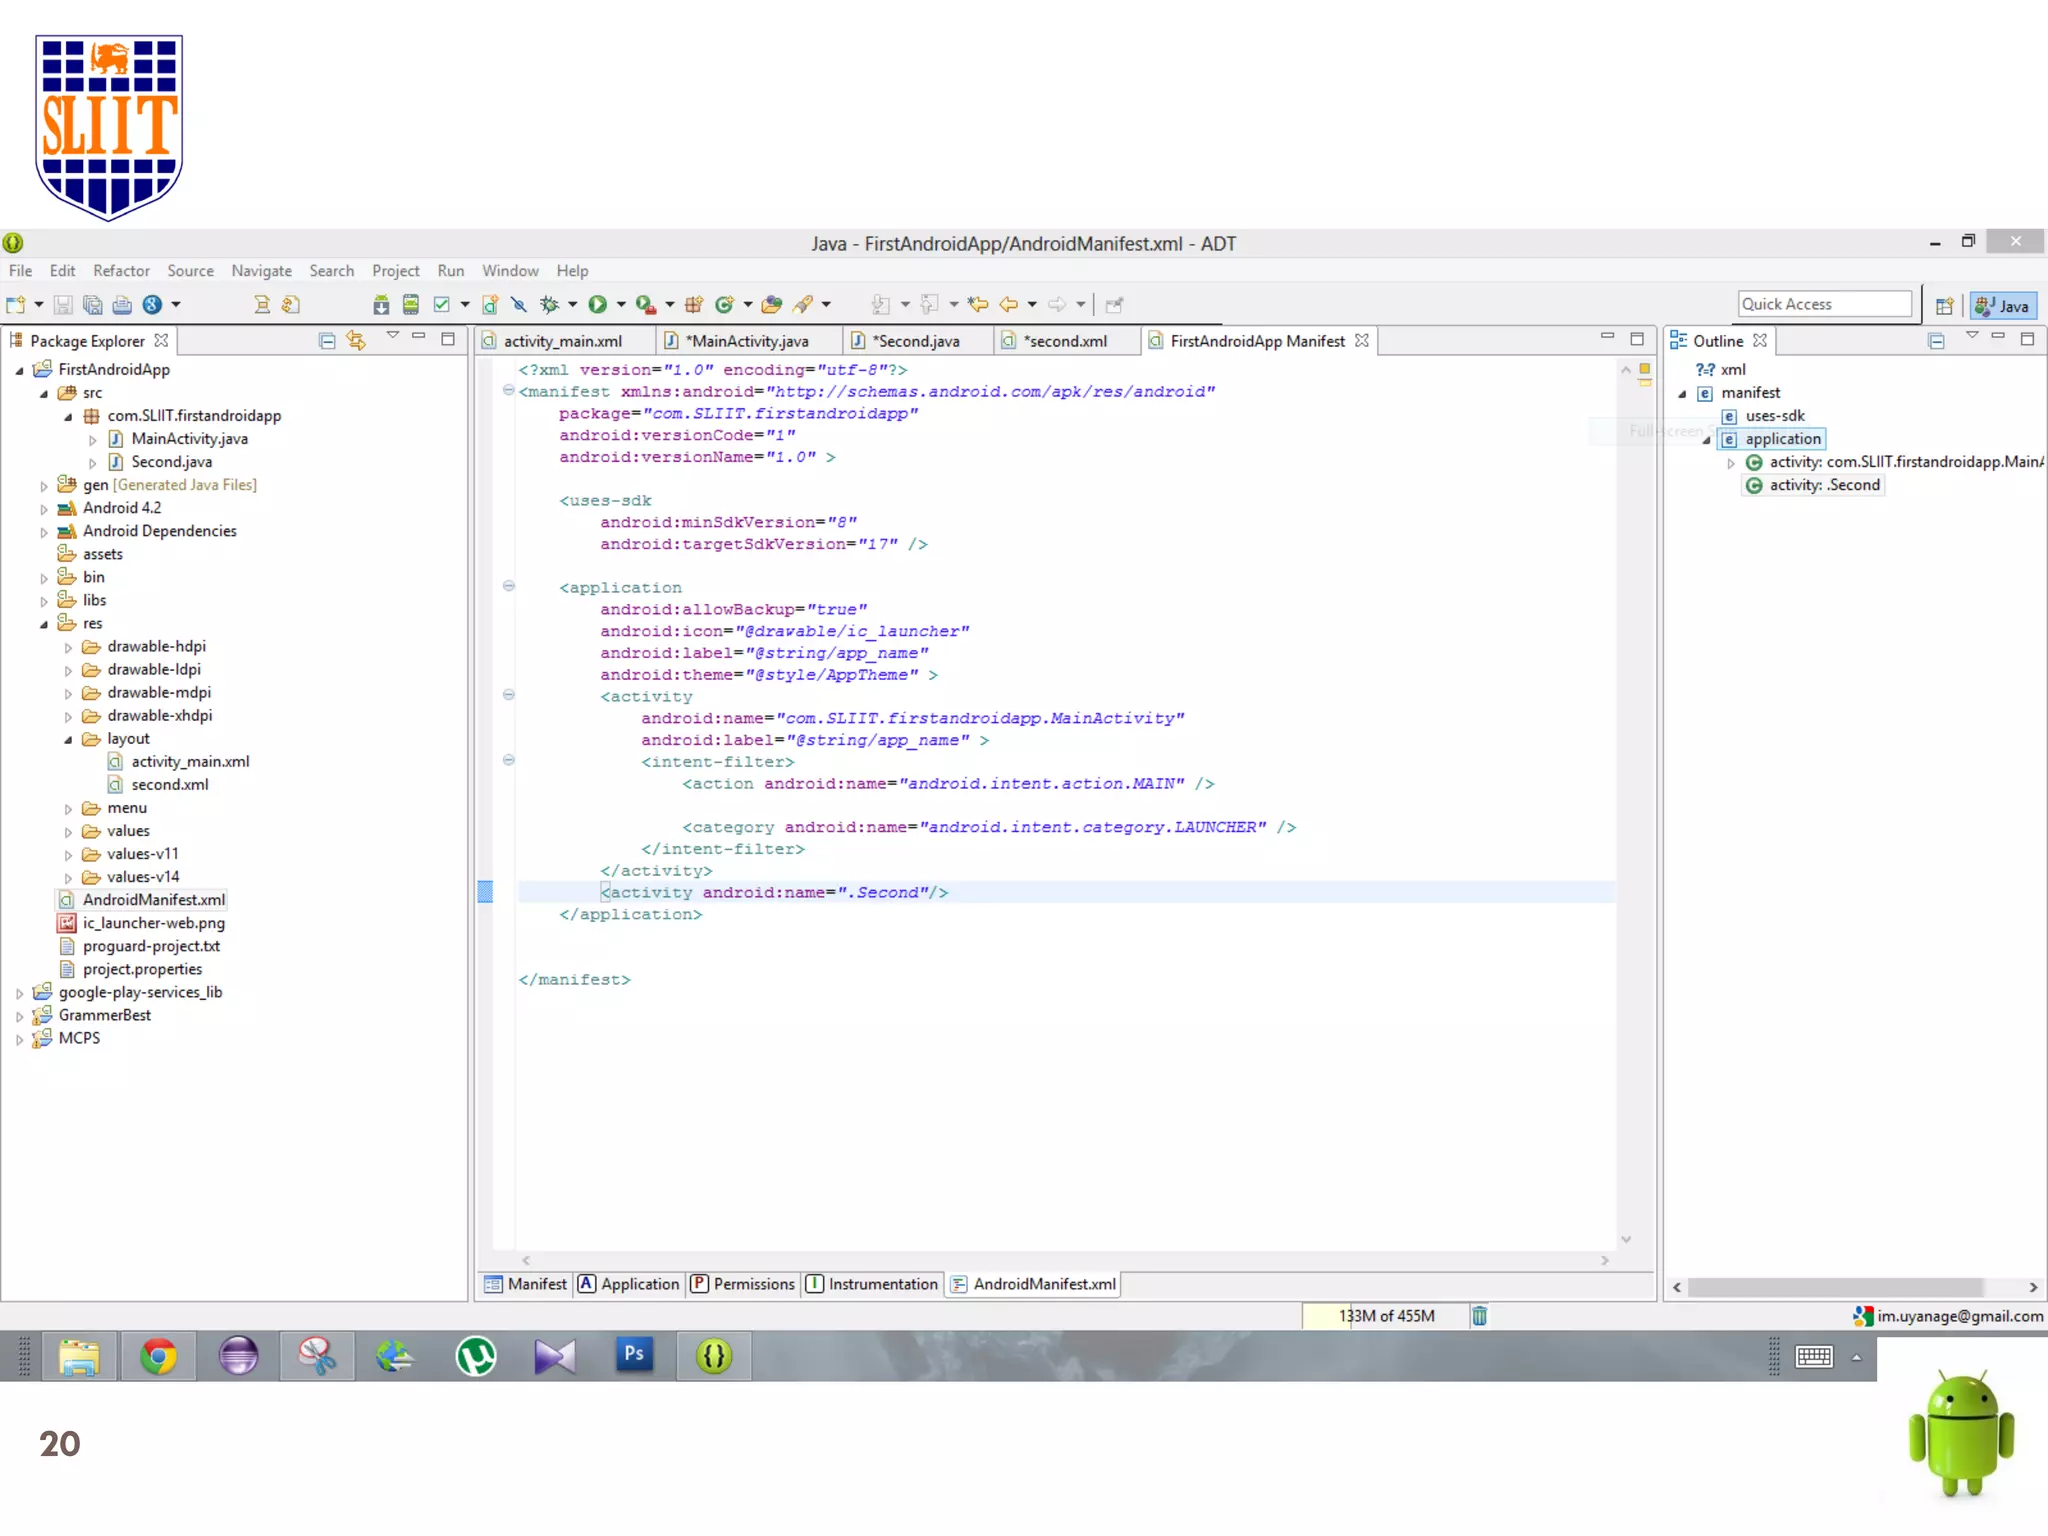Collapse the layout folder in tree
Screen dimensions: 2048x1536
[x=68, y=740]
